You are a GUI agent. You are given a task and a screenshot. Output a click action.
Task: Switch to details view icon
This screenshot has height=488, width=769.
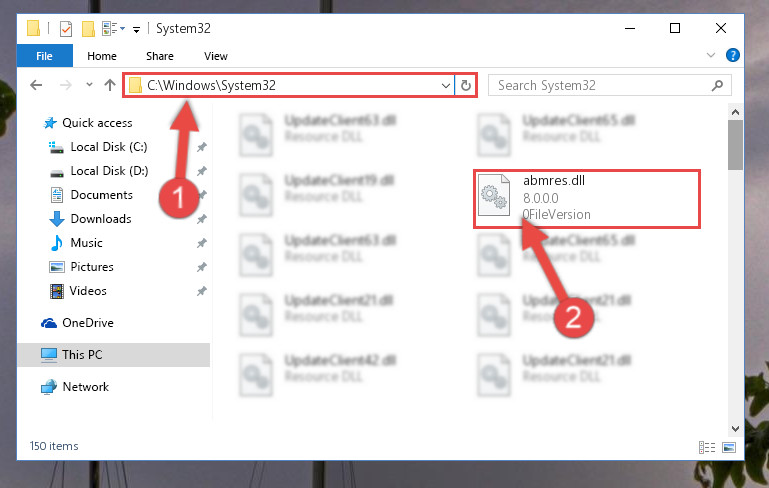click(707, 447)
